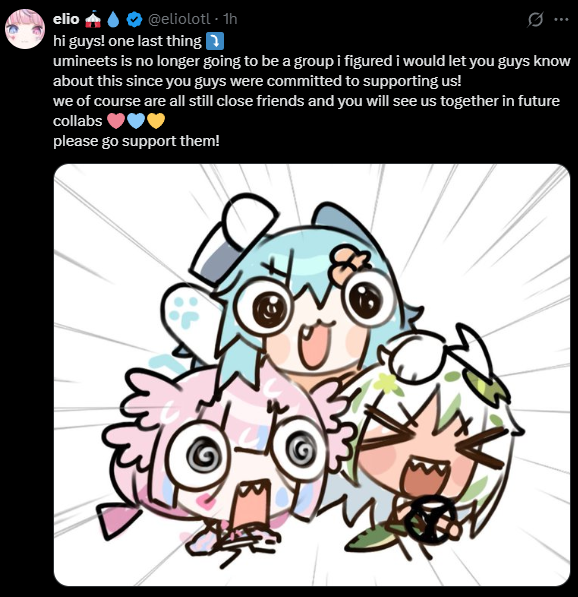Click the water droplet emoji in name
Viewport: 578px width, 597px height.
(x=113, y=19)
